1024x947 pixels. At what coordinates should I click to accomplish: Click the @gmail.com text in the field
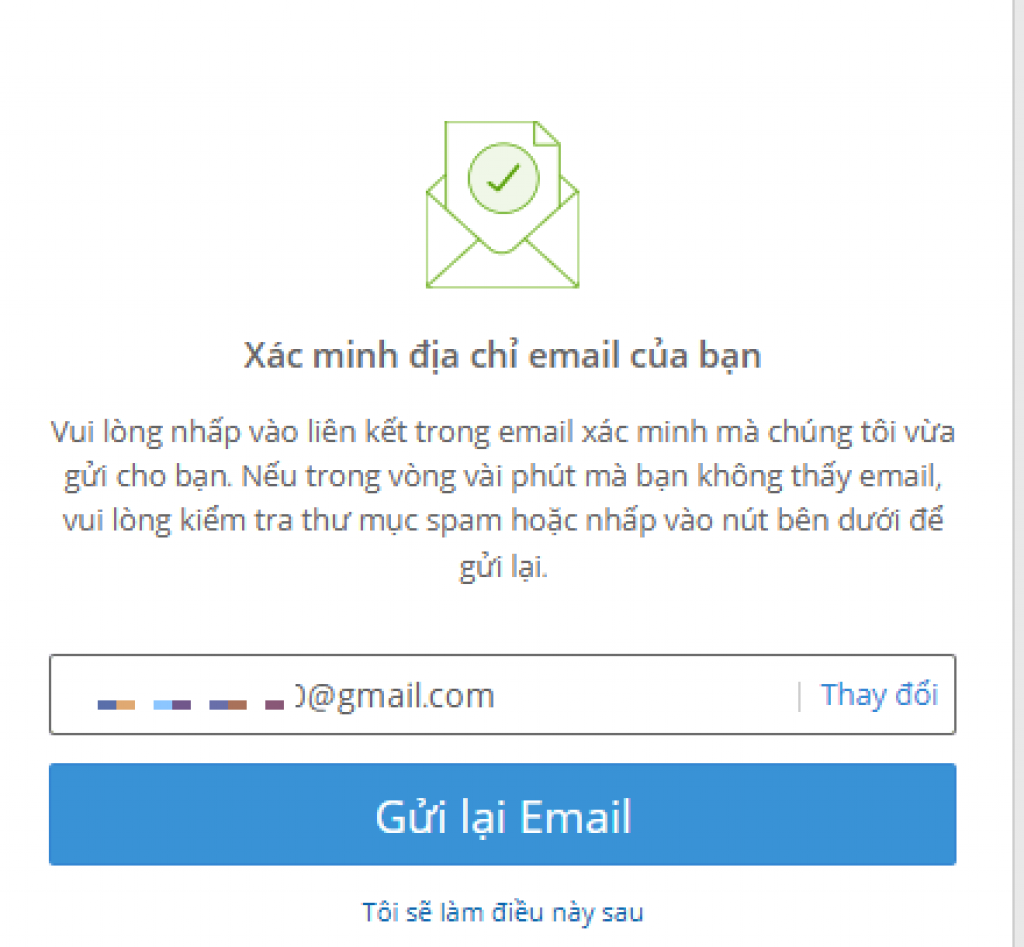[x=400, y=696]
